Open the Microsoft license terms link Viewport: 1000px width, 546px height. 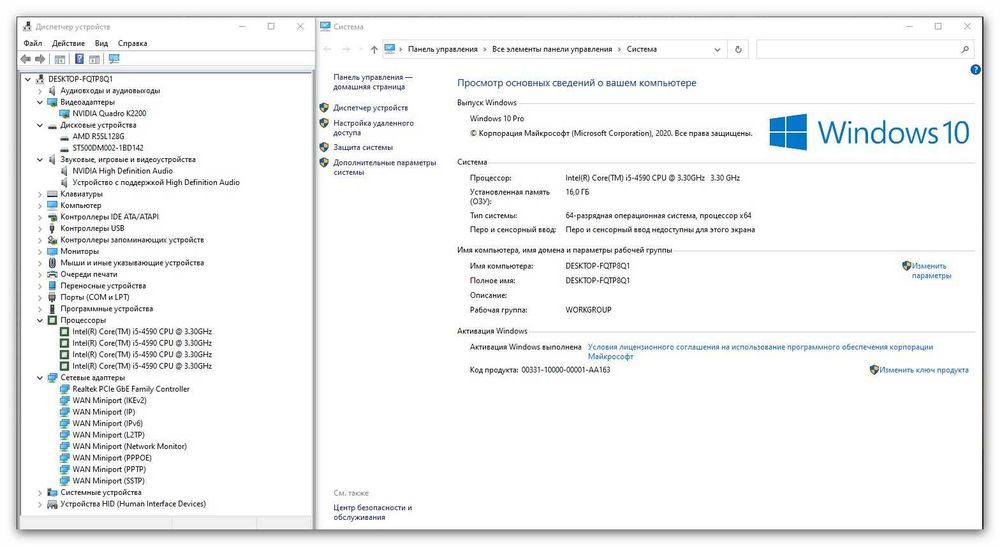pos(760,352)
